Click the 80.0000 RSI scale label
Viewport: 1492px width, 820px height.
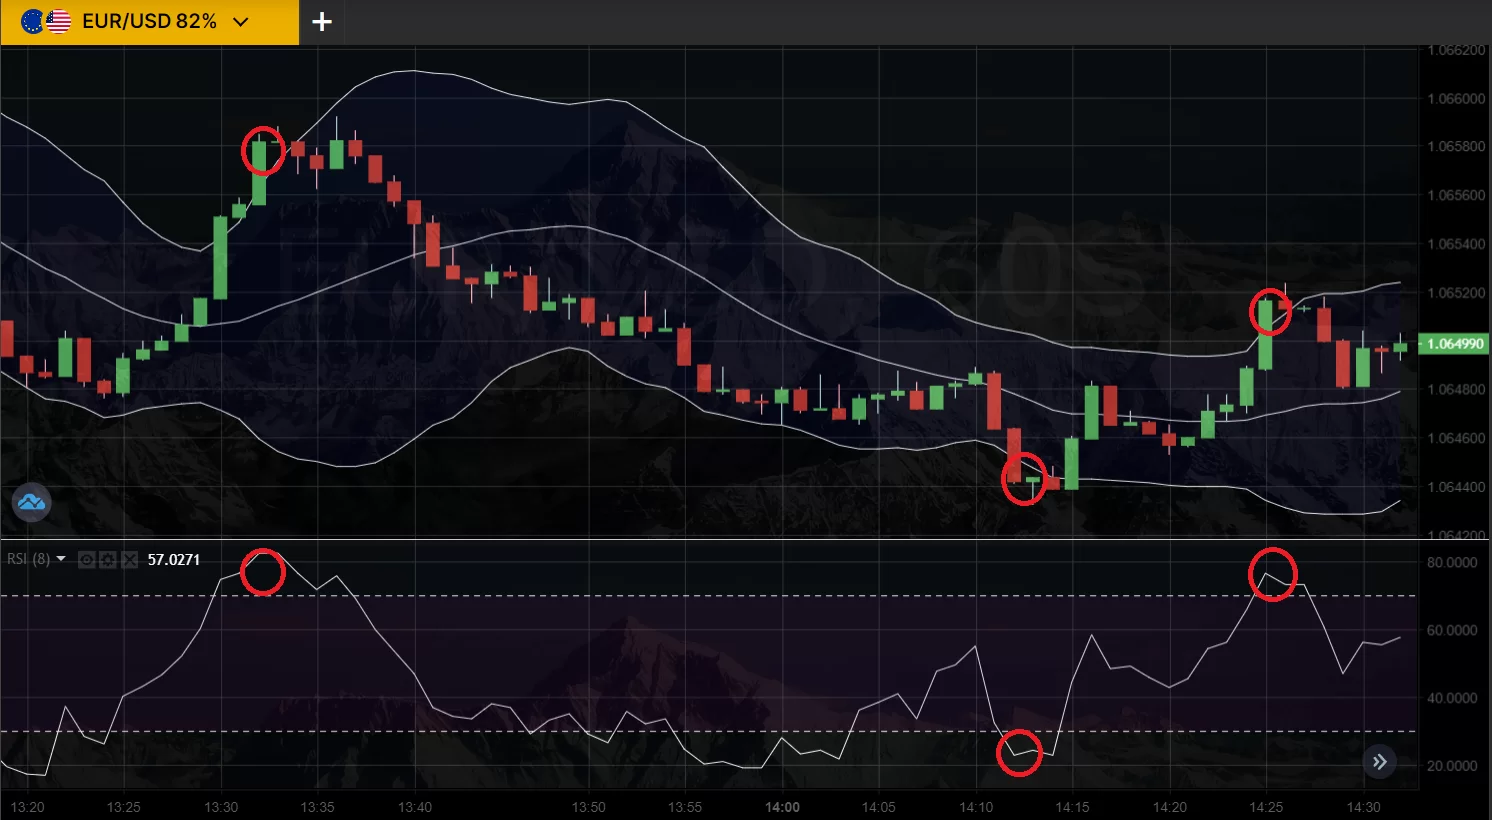[1451, 563]
